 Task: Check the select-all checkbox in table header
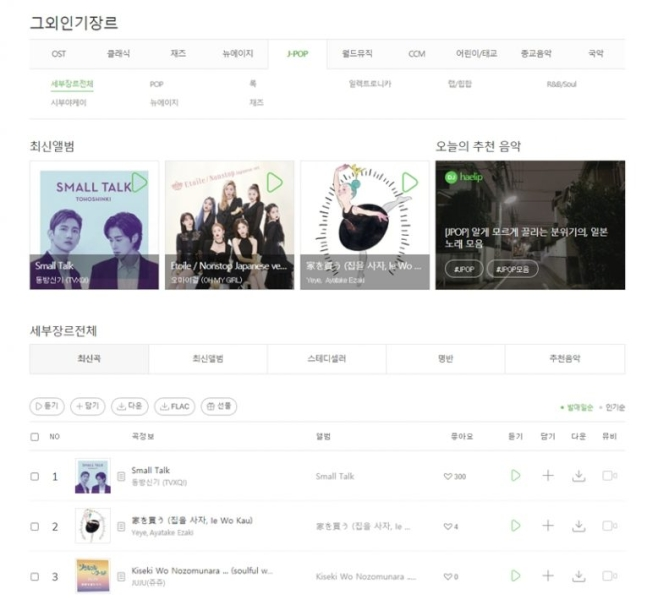coord(35,437)
